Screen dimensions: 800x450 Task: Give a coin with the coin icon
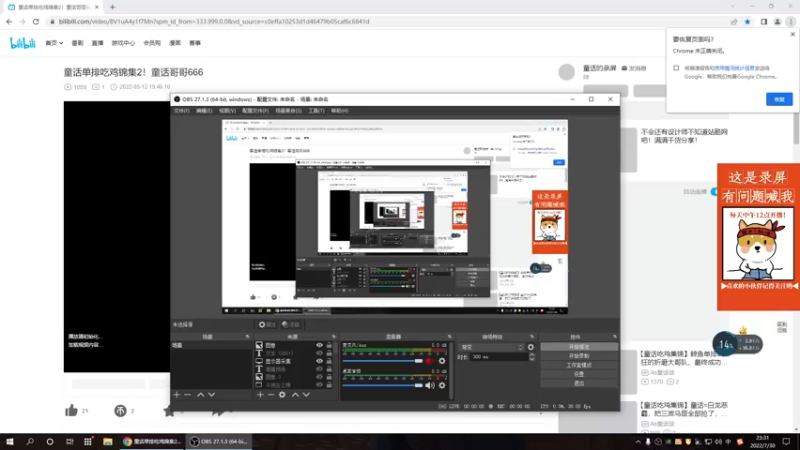pos(120,410)
